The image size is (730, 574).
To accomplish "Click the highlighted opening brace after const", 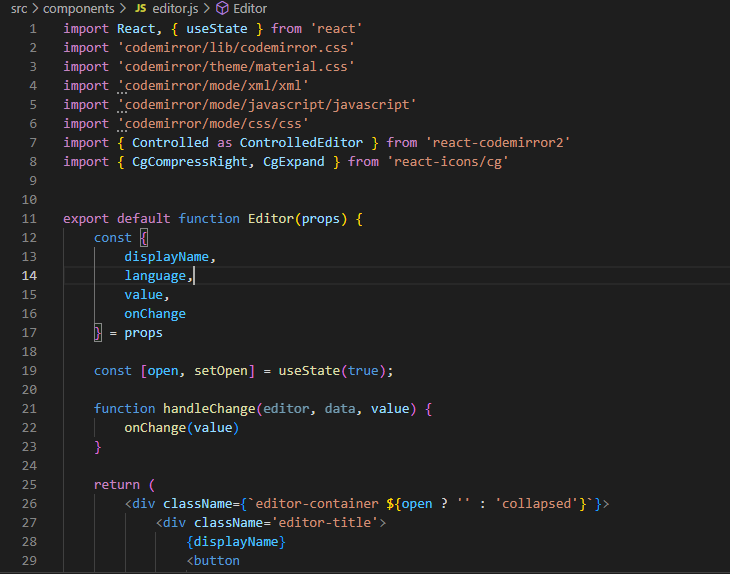I will point(143,237).
